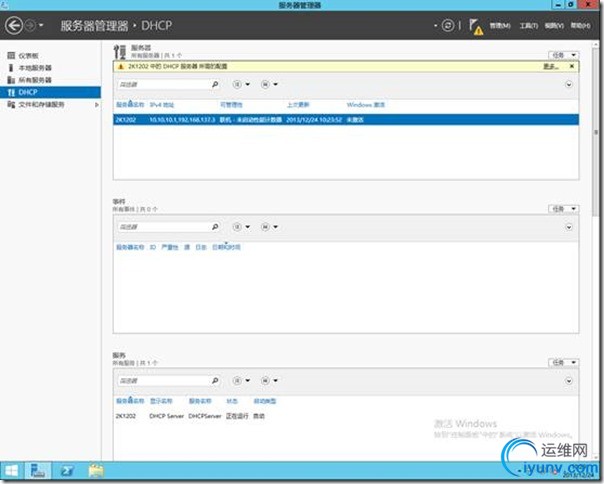Click search magnifier in 服务器 filter
604x484 pixels.
pos(215,84)
